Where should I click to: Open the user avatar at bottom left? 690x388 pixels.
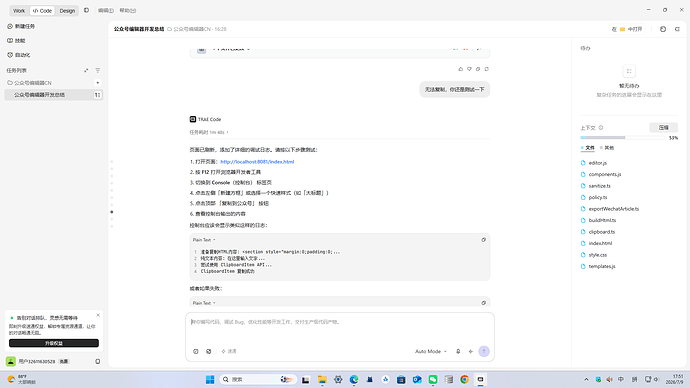pyautogui.click(x=11, y=361)
